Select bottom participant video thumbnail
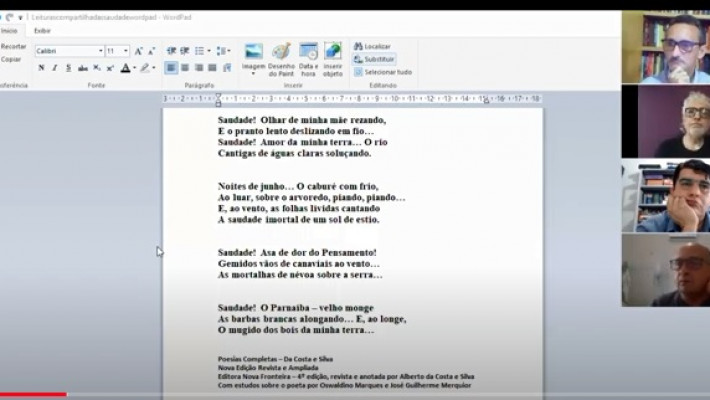 coord(666,270)
